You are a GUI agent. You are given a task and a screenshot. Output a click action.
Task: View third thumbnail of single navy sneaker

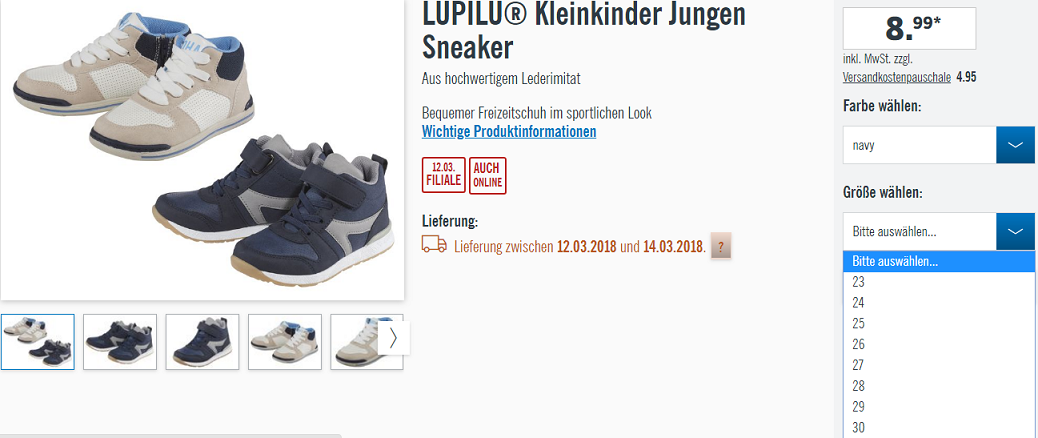[x=202, y=341]
